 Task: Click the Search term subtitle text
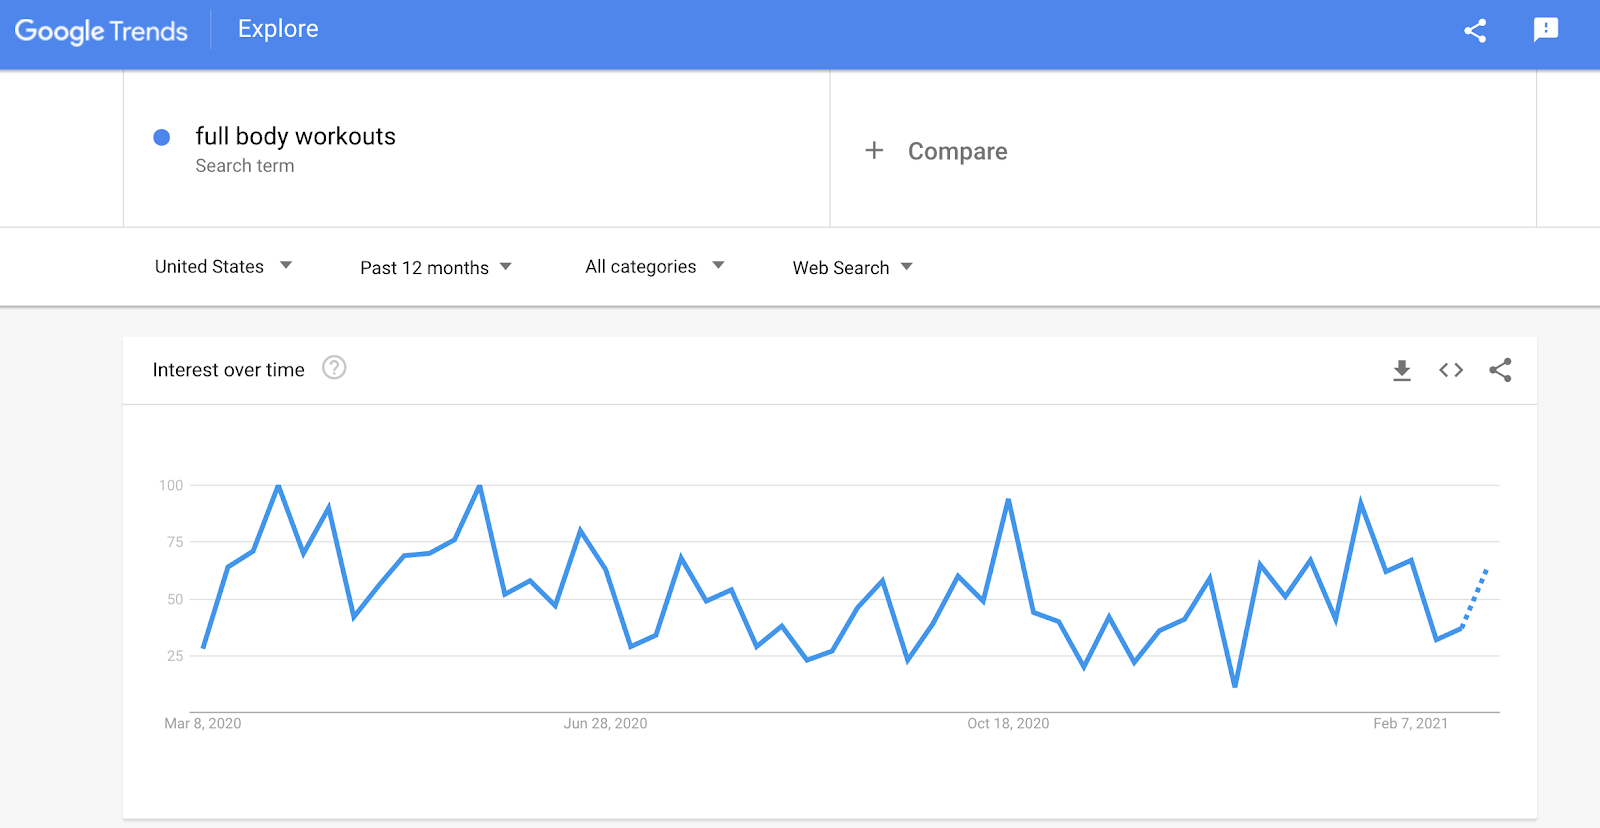(245, 166)
